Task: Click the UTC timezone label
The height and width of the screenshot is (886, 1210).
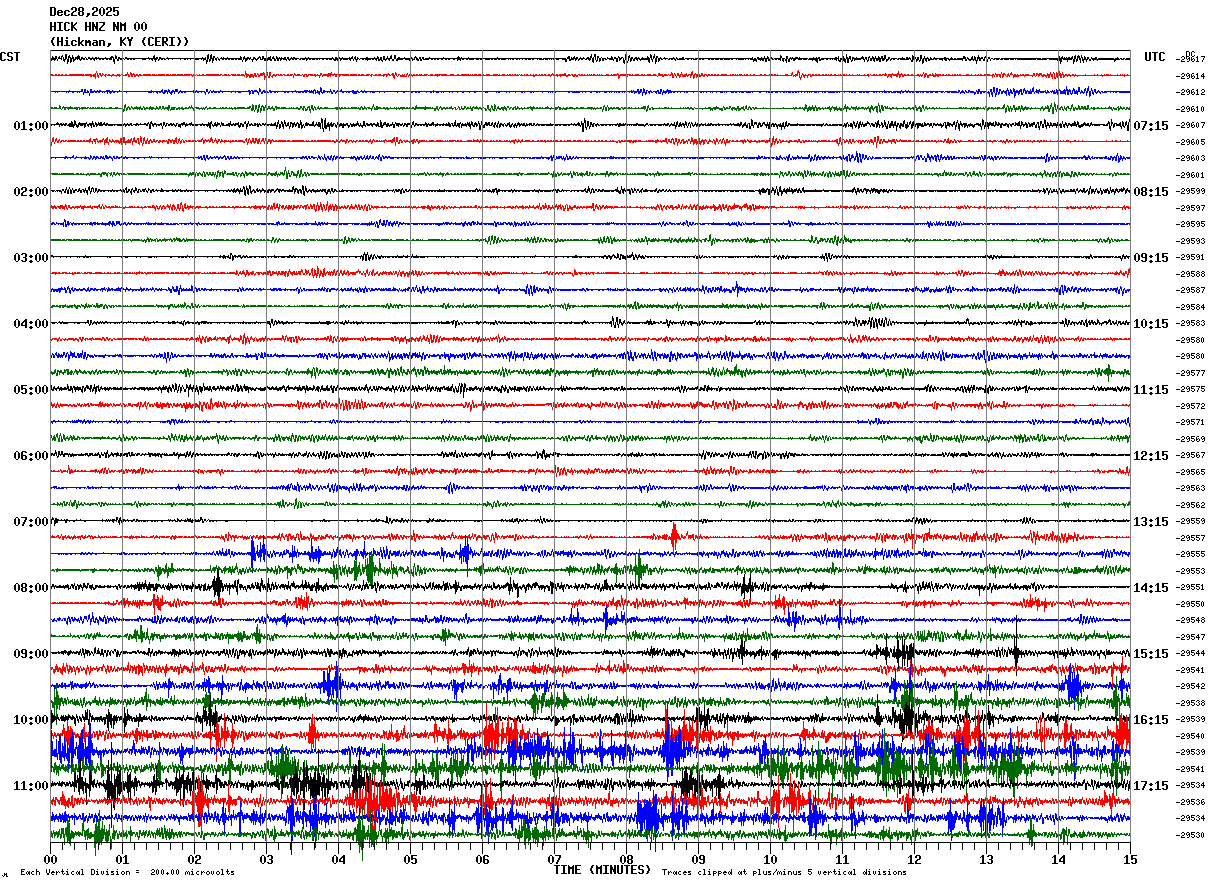Action: click(1155, 57)
